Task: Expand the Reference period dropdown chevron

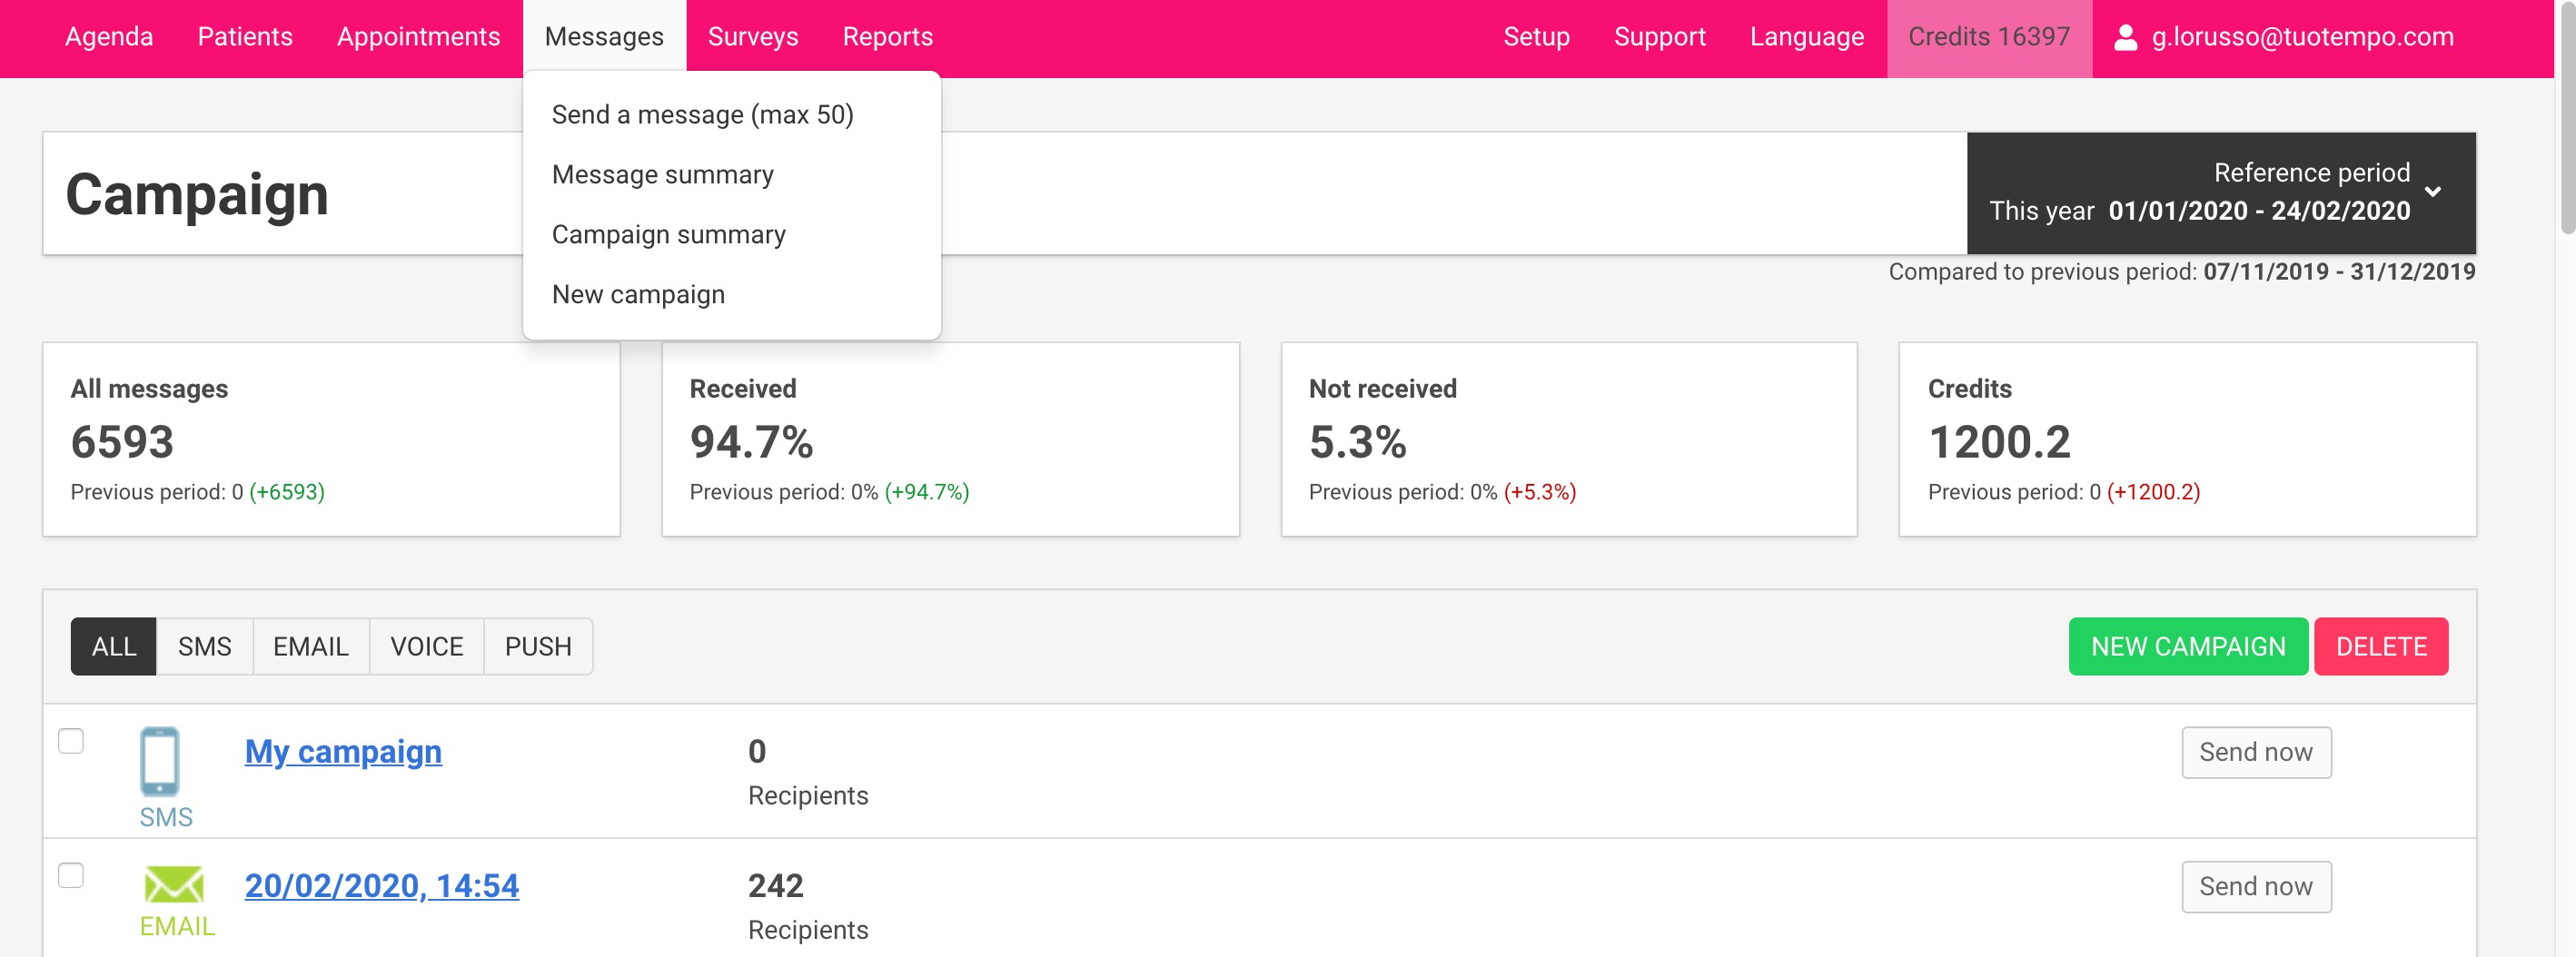Action: (2433, 191)
